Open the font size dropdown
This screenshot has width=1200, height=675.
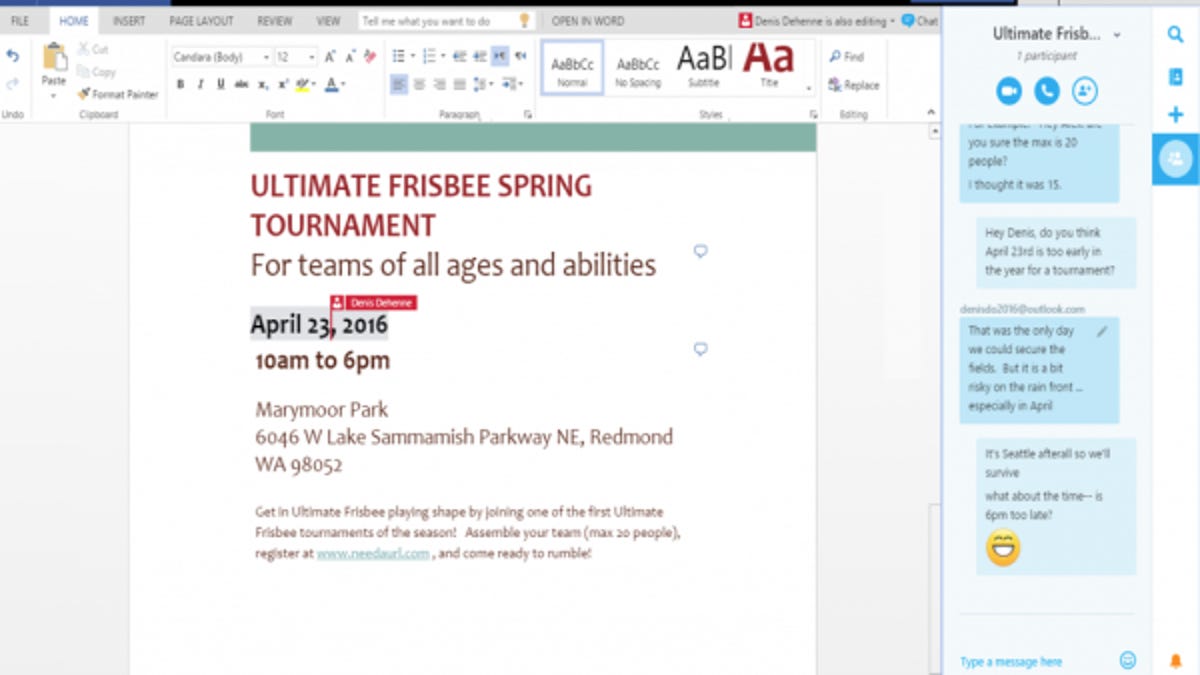point(312,58)
